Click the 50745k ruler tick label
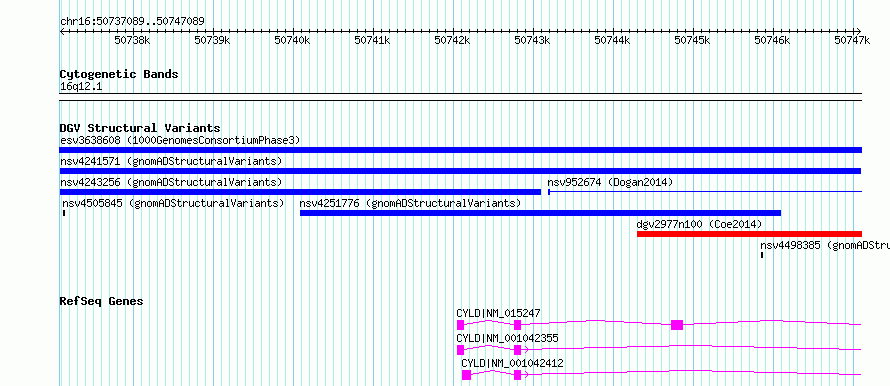890x386 pixels. pyautogui.click(x=692, y=40)
